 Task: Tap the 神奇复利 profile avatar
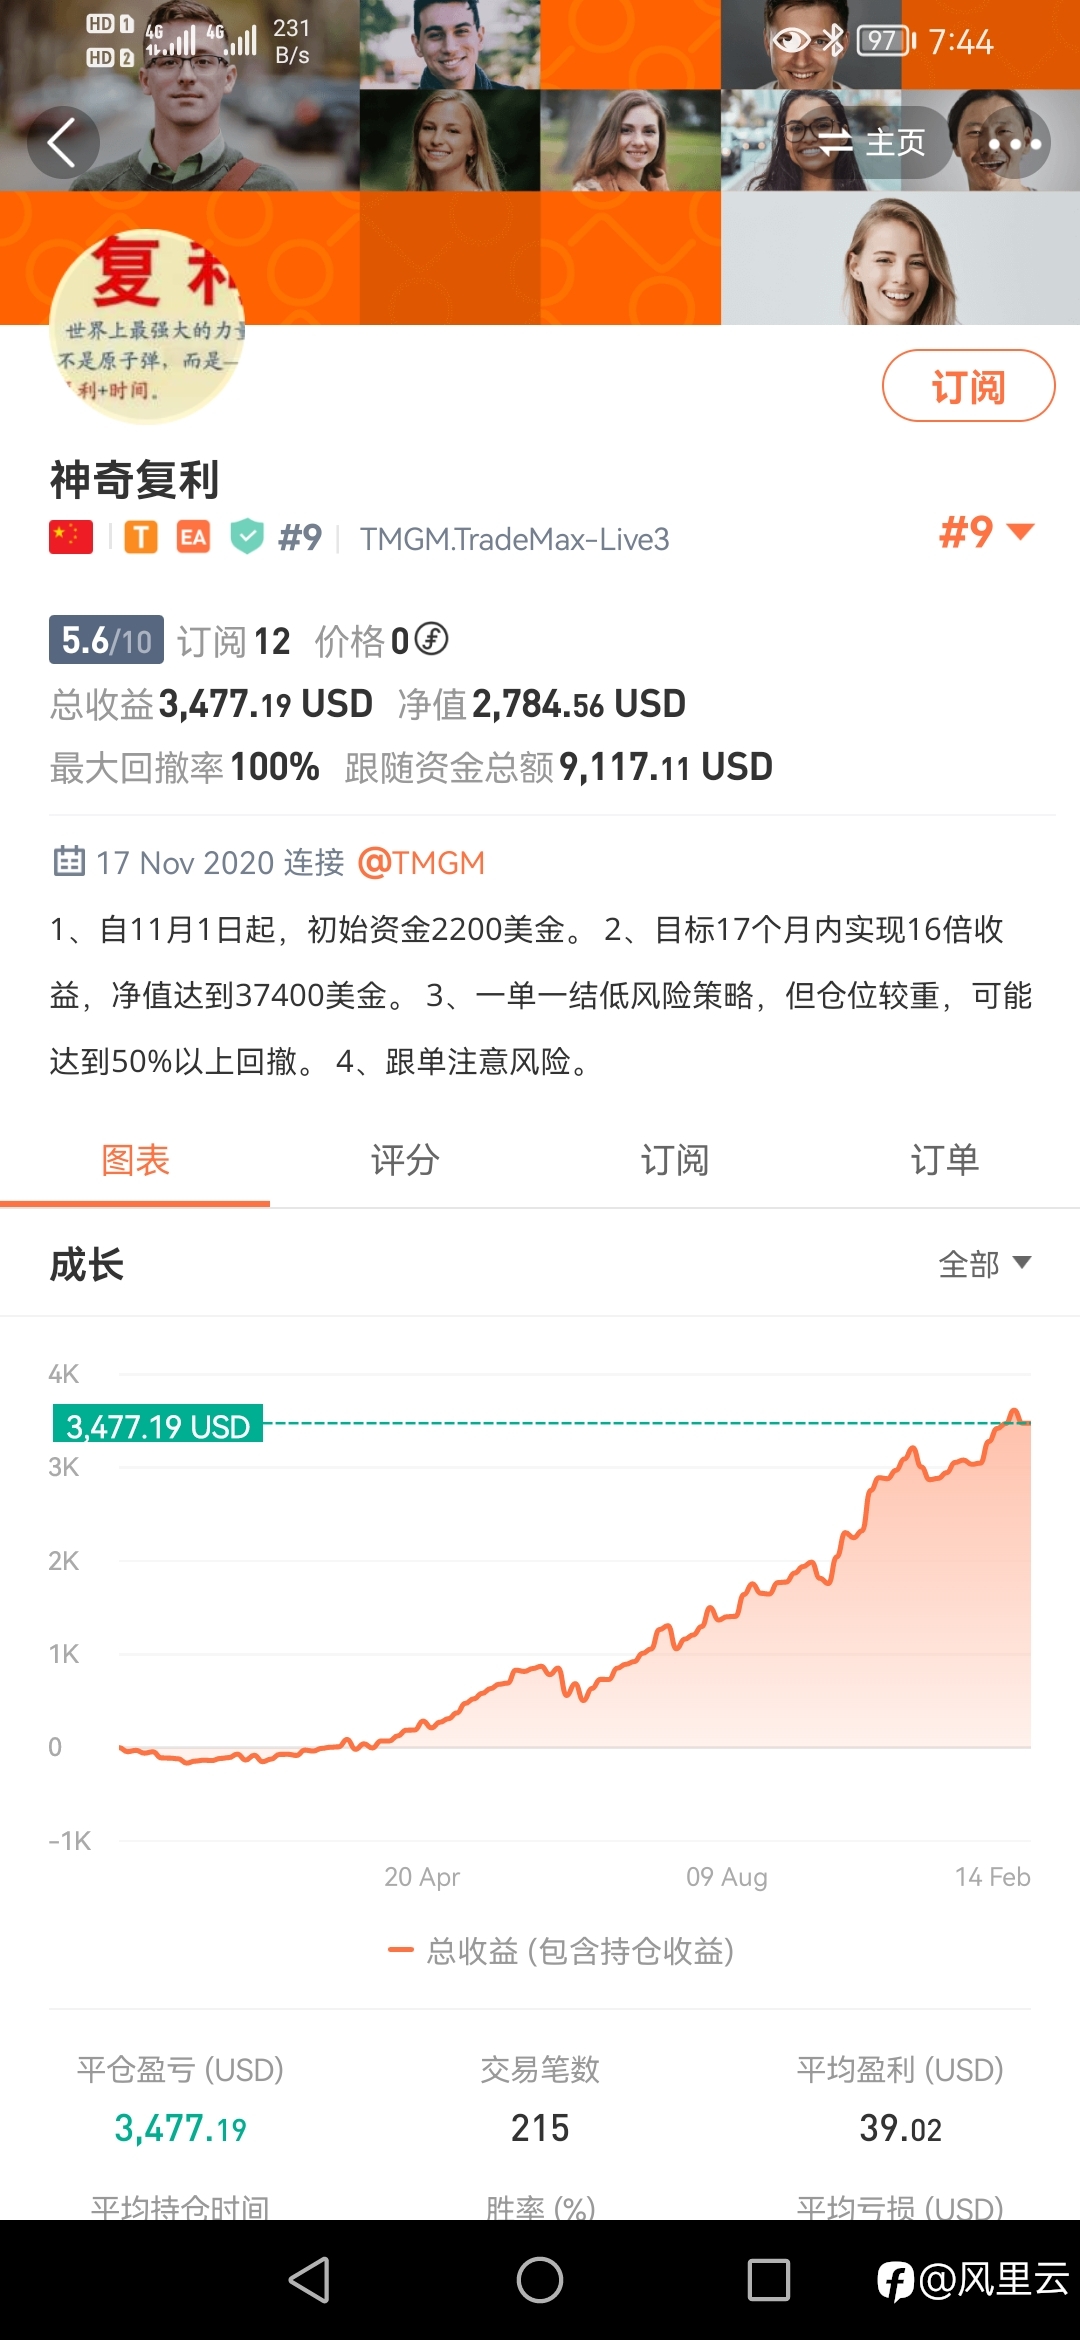click(x=147, y=327)
